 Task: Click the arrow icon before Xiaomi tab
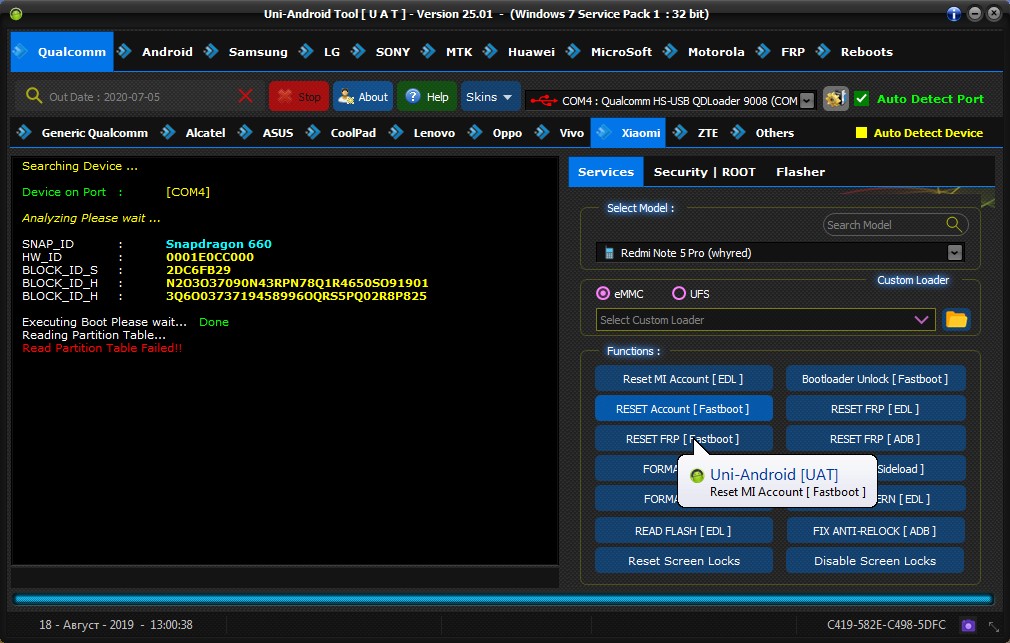click(604, 132)
